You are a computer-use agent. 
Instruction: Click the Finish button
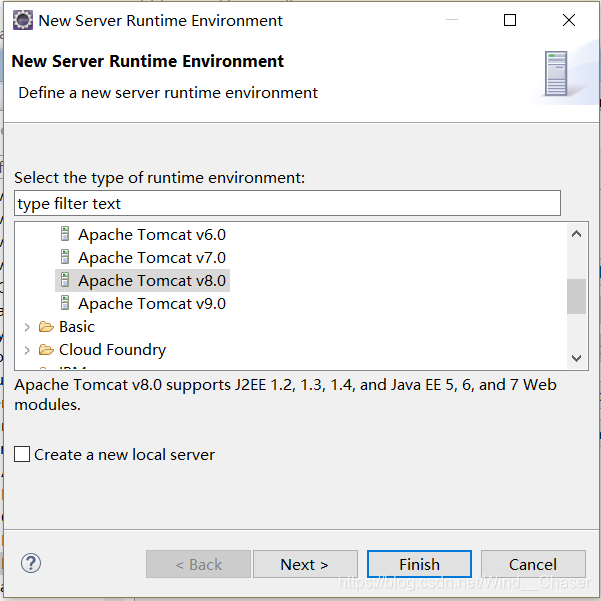coord(419,564)
